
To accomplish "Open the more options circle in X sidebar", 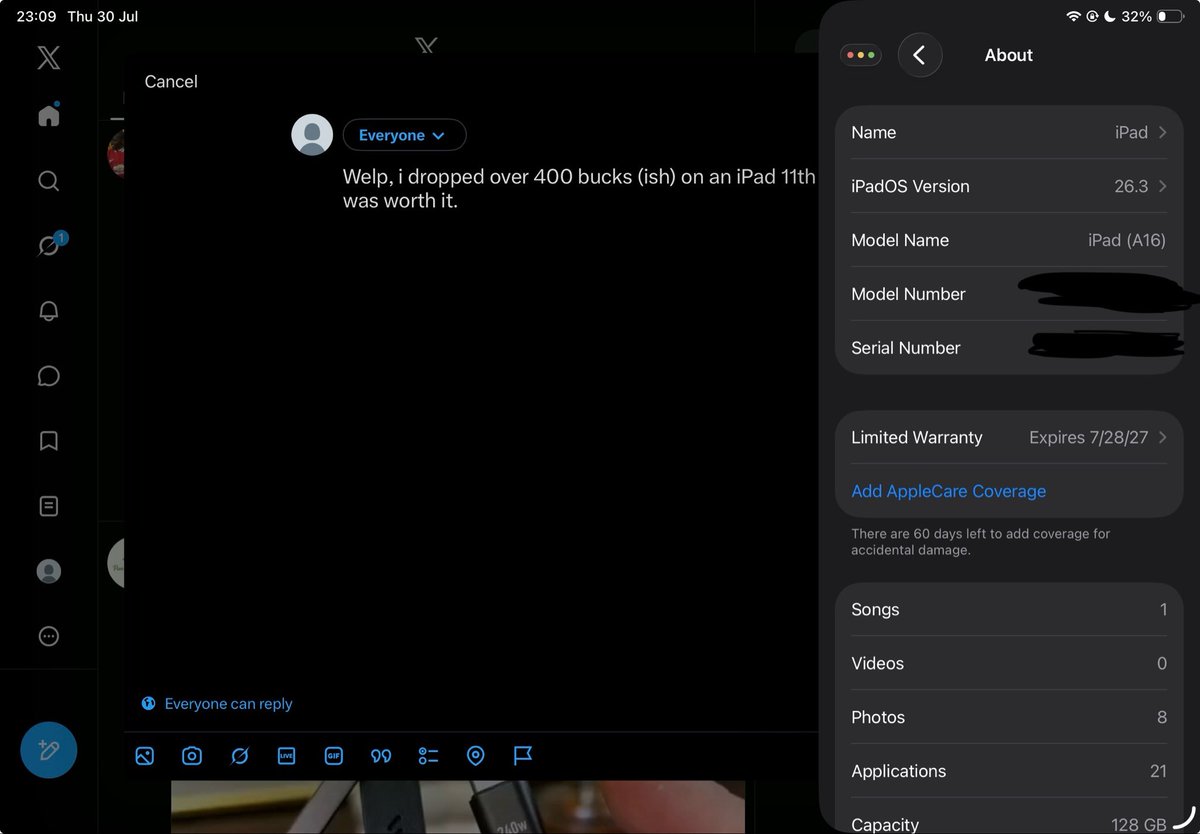I will 48,636.
